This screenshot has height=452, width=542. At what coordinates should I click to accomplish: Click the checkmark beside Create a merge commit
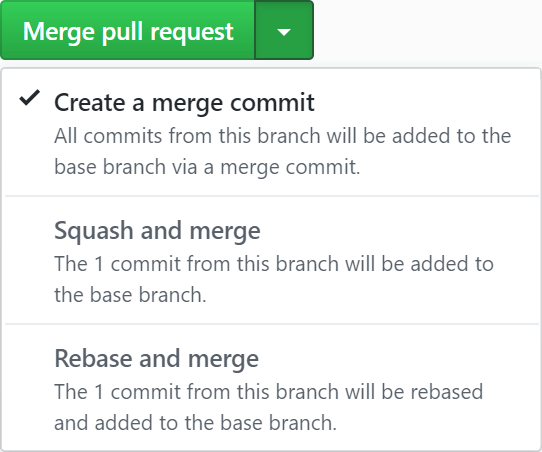30,97
